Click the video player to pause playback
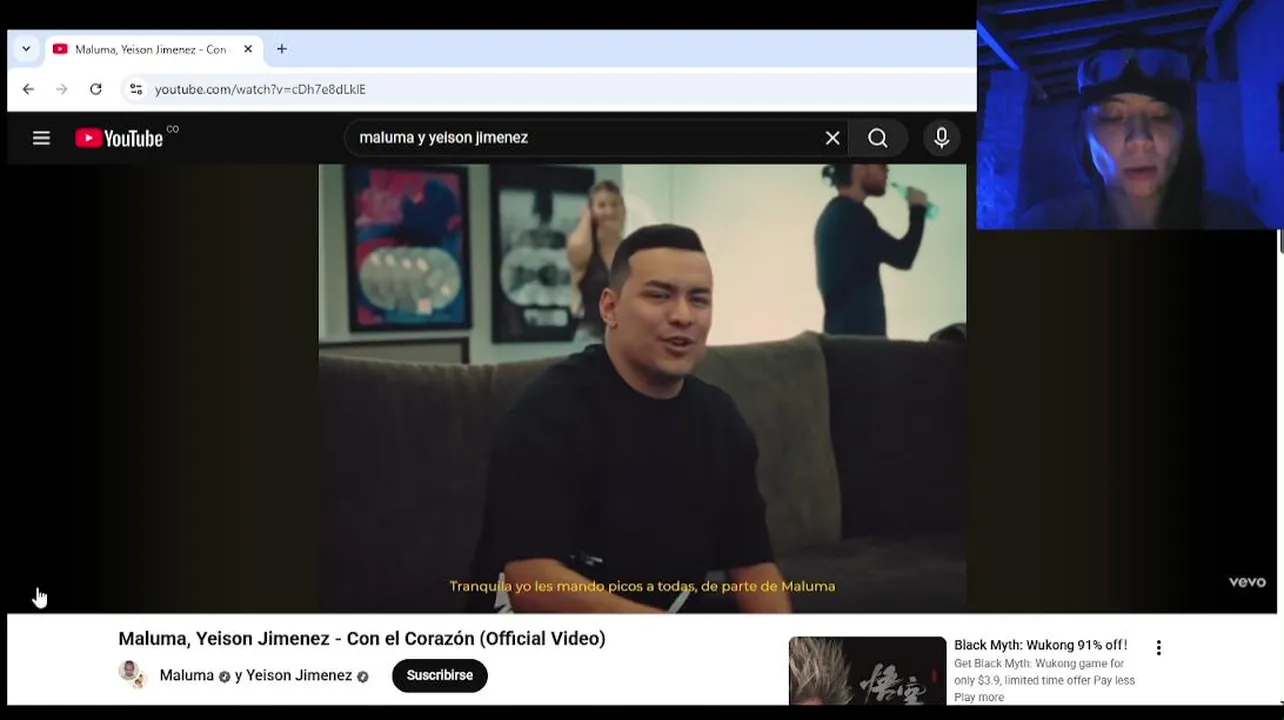The image size is (1284, 720). point(642,388)
